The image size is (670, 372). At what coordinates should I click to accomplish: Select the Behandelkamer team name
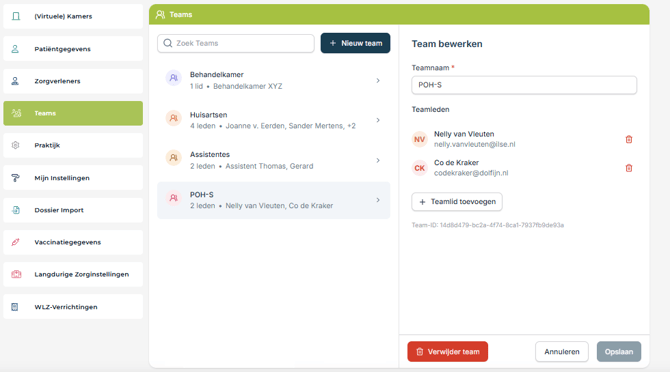(x=217, y=74)
